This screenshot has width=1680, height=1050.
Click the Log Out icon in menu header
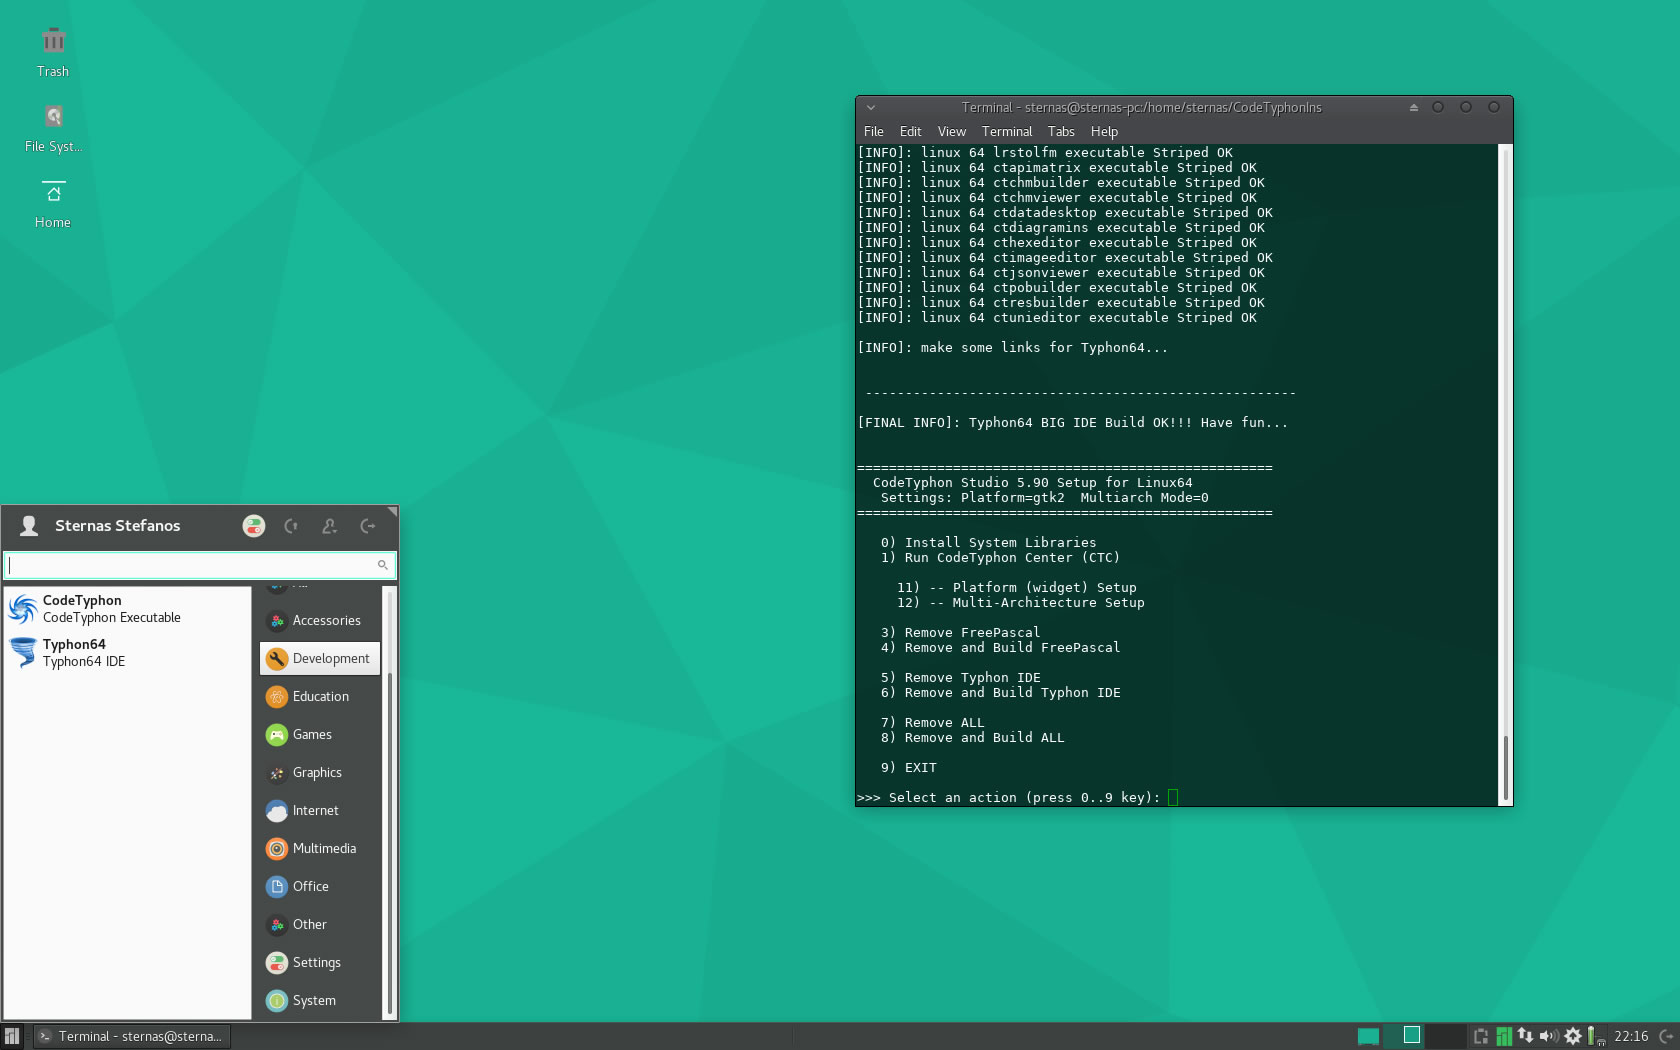[368, 526]
